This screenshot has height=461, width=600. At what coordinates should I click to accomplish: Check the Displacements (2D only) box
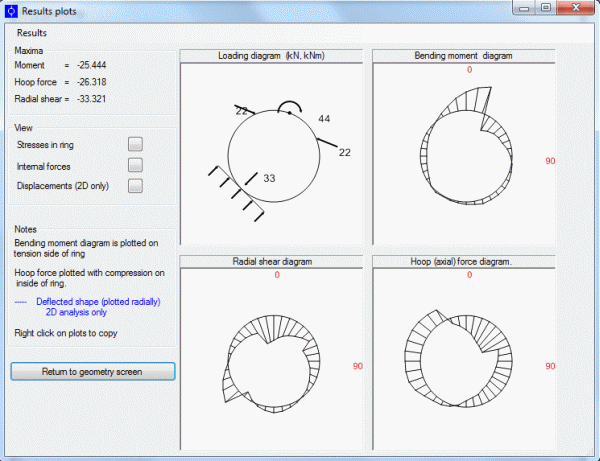click(135, 186)
